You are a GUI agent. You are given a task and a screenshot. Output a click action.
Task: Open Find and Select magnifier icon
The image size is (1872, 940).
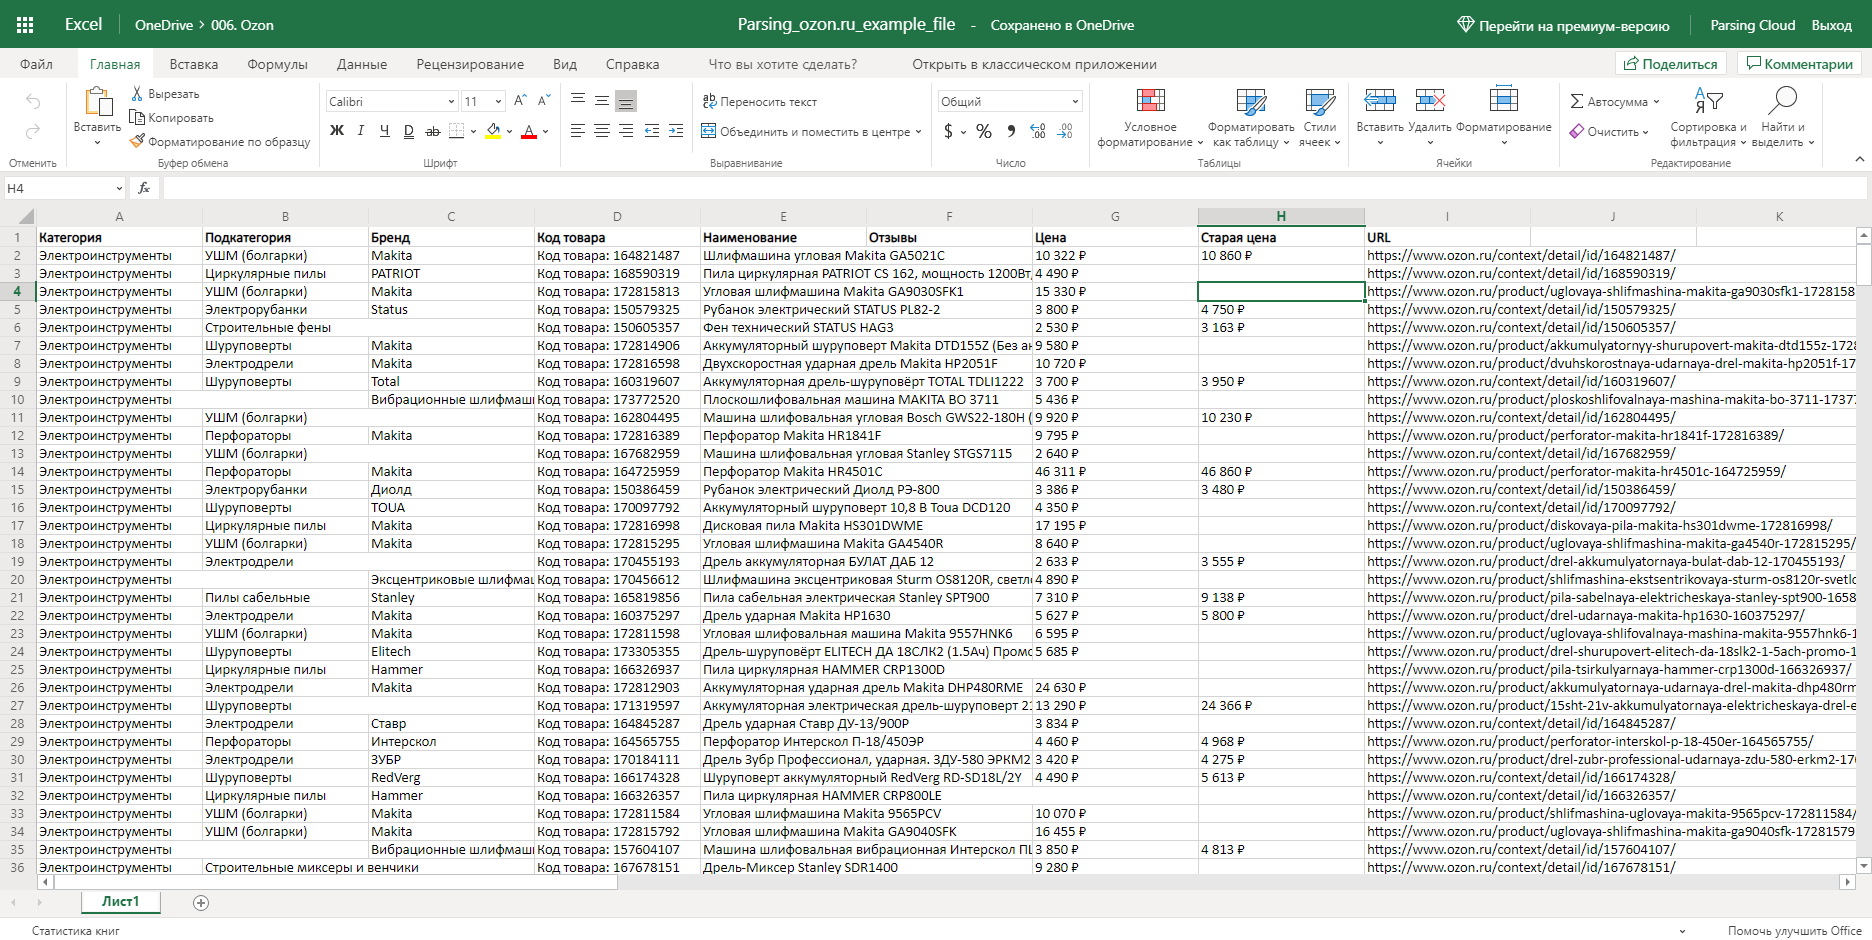click(1782, 101)
